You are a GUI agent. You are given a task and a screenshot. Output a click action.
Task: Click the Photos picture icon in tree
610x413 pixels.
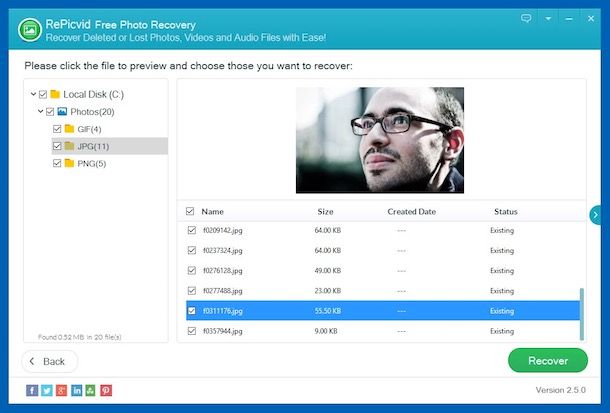point(62,112)
